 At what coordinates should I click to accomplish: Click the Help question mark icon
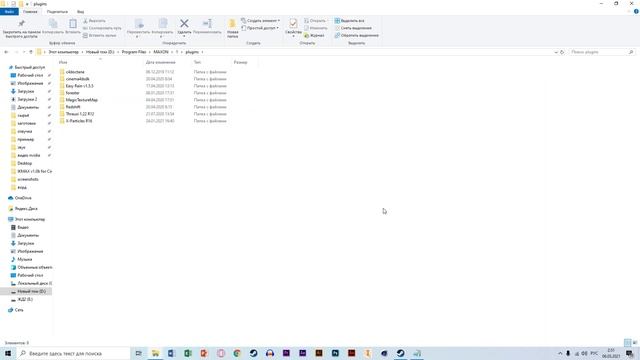coord(636,12)
